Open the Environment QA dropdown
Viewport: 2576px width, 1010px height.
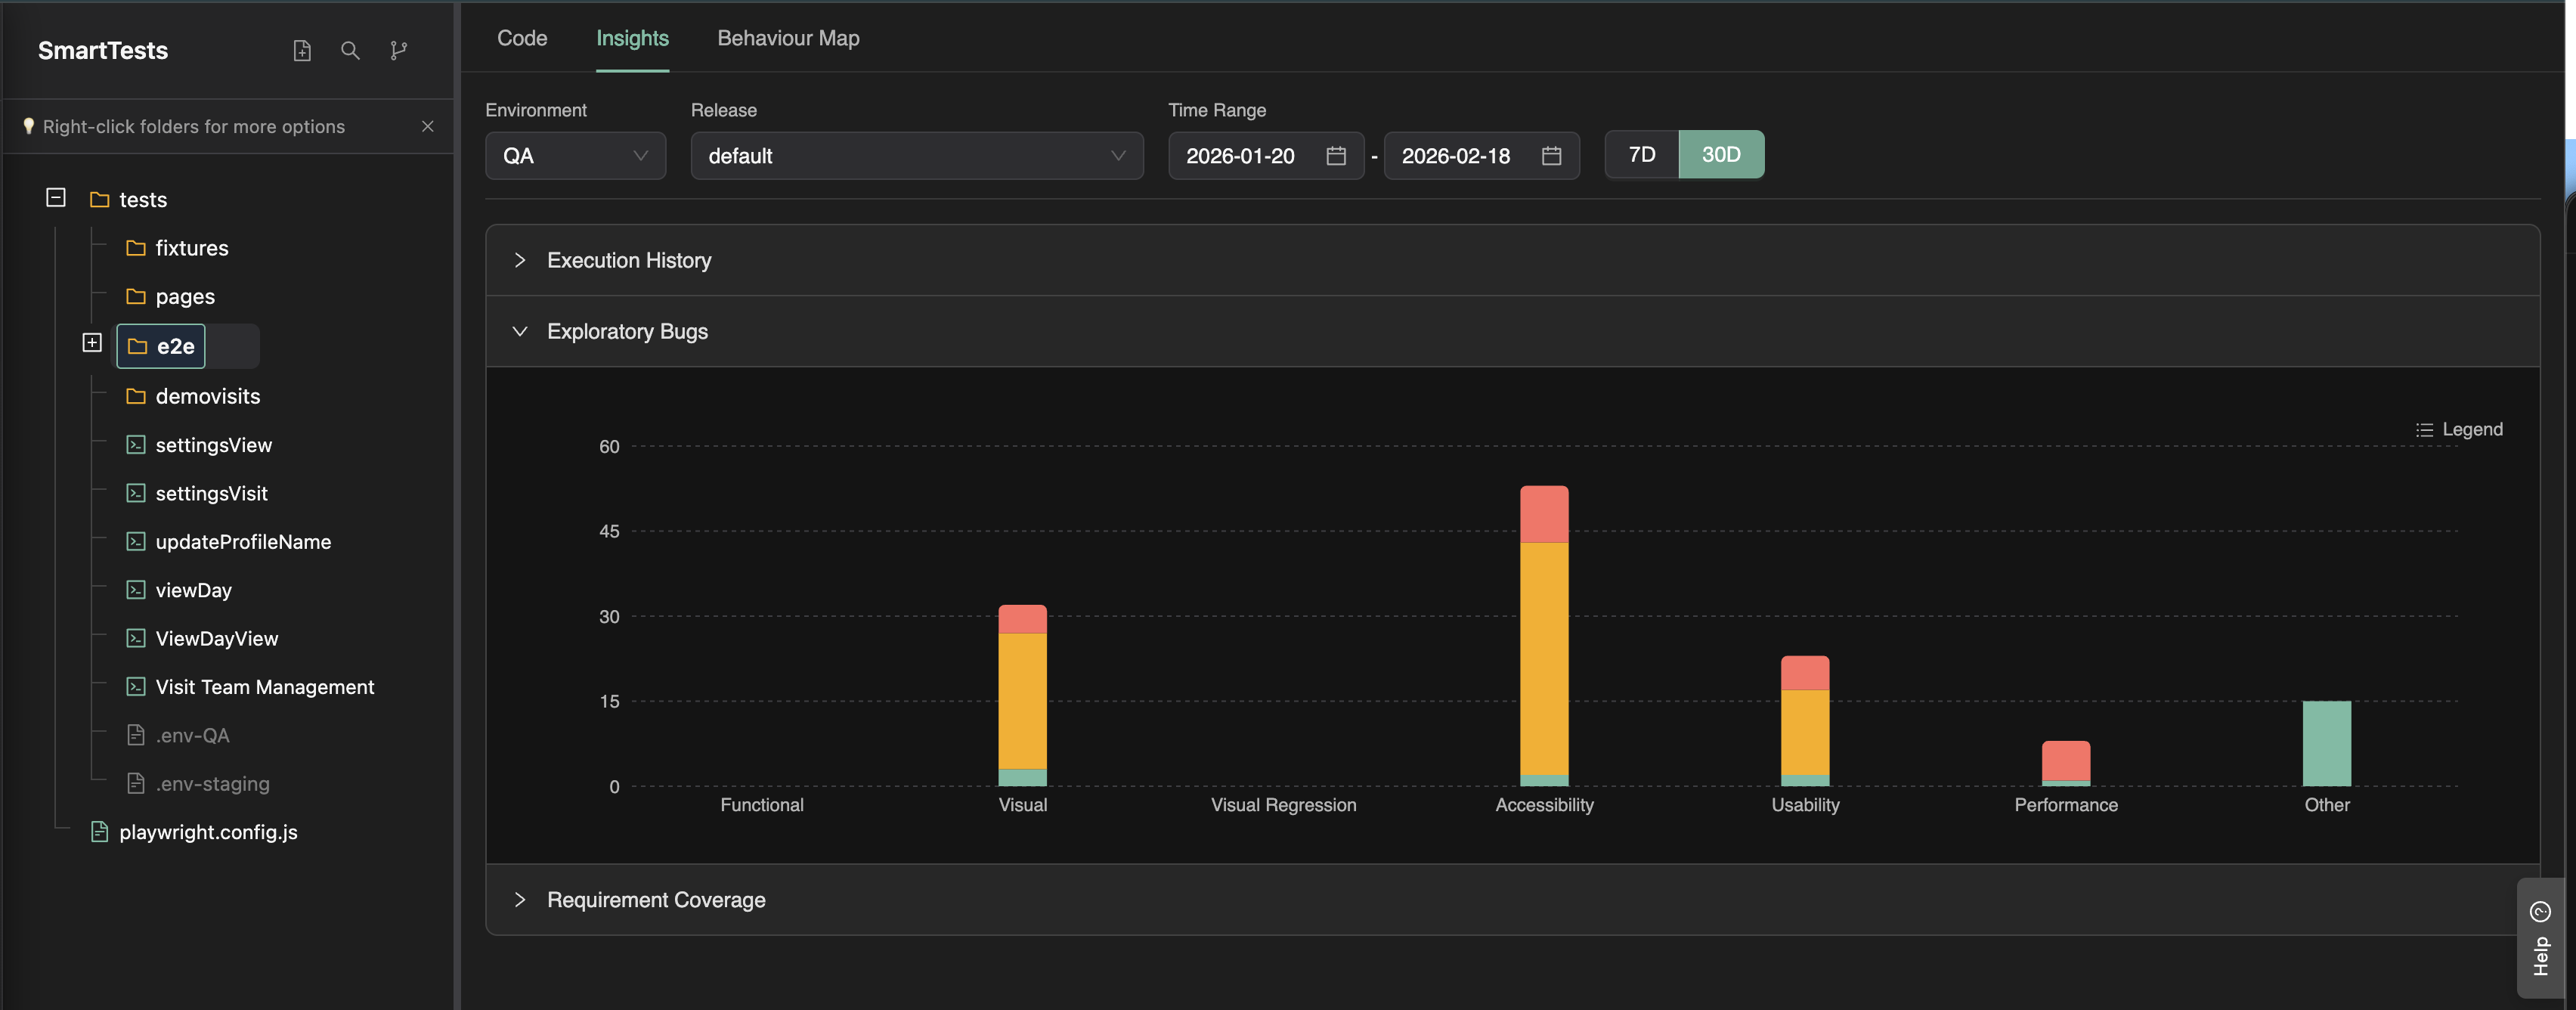575,156
